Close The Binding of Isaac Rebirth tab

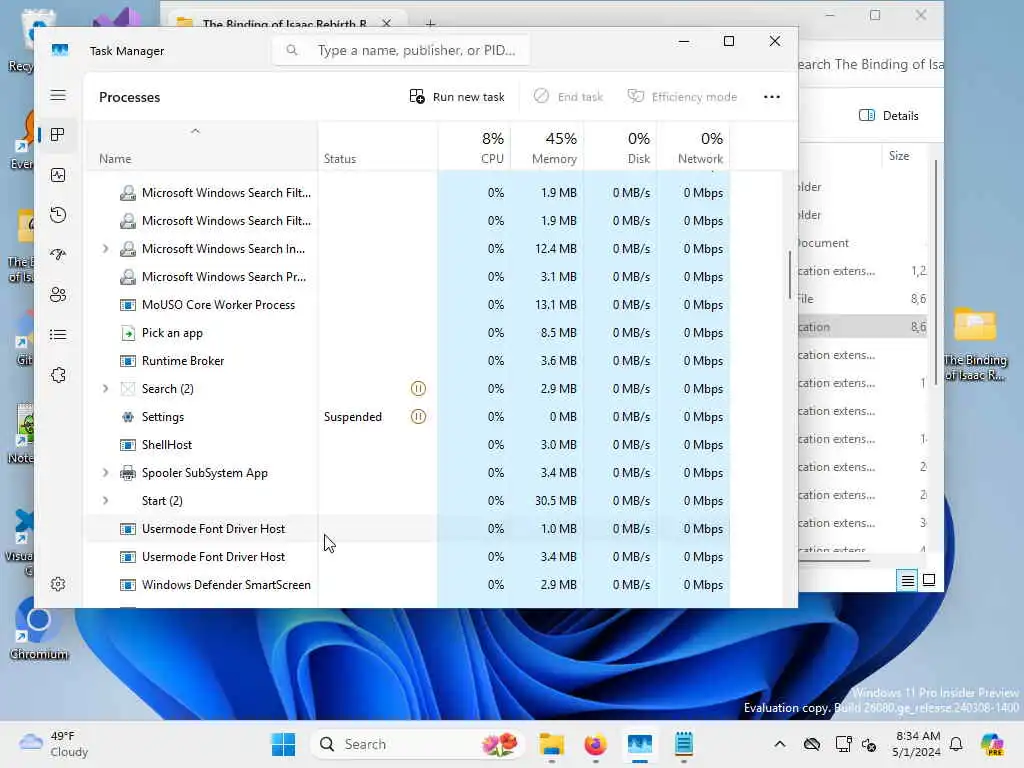point(387,24)
